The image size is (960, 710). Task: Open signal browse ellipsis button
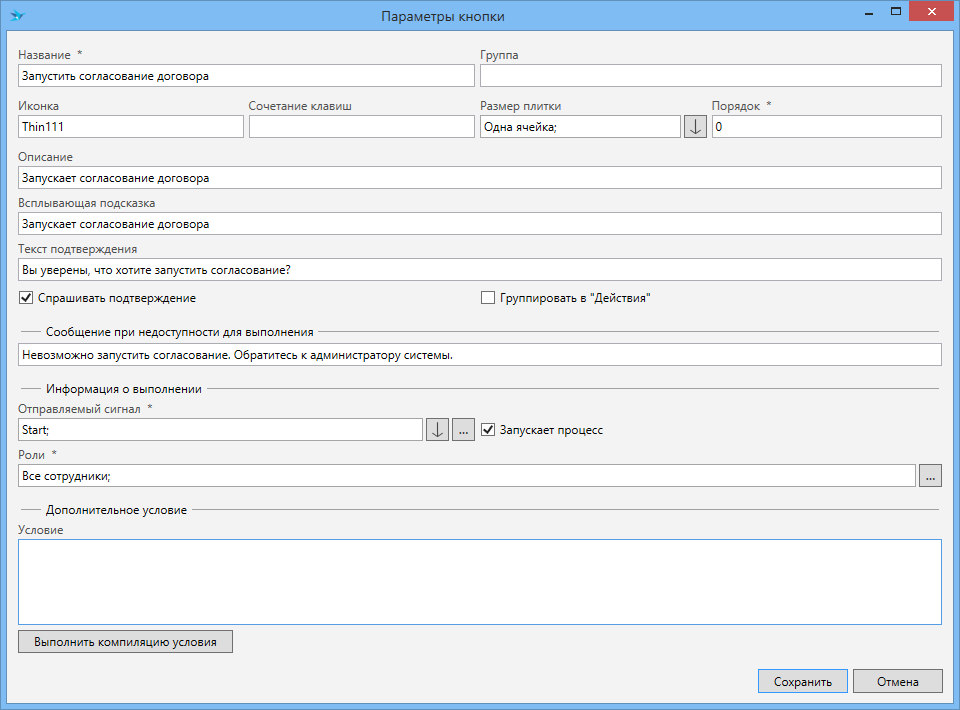click(x=462, y=430)
